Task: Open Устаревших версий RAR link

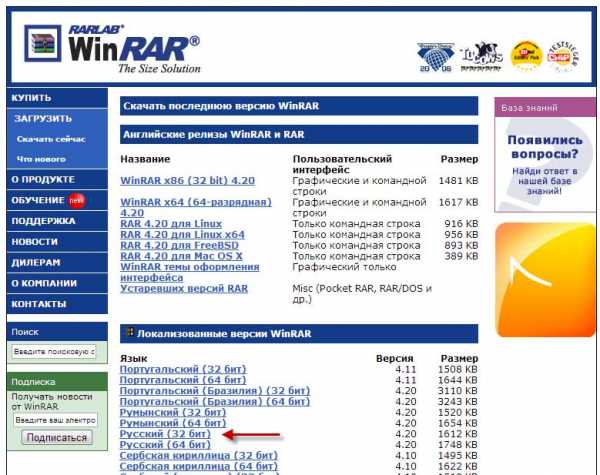Action: (184, 288)
